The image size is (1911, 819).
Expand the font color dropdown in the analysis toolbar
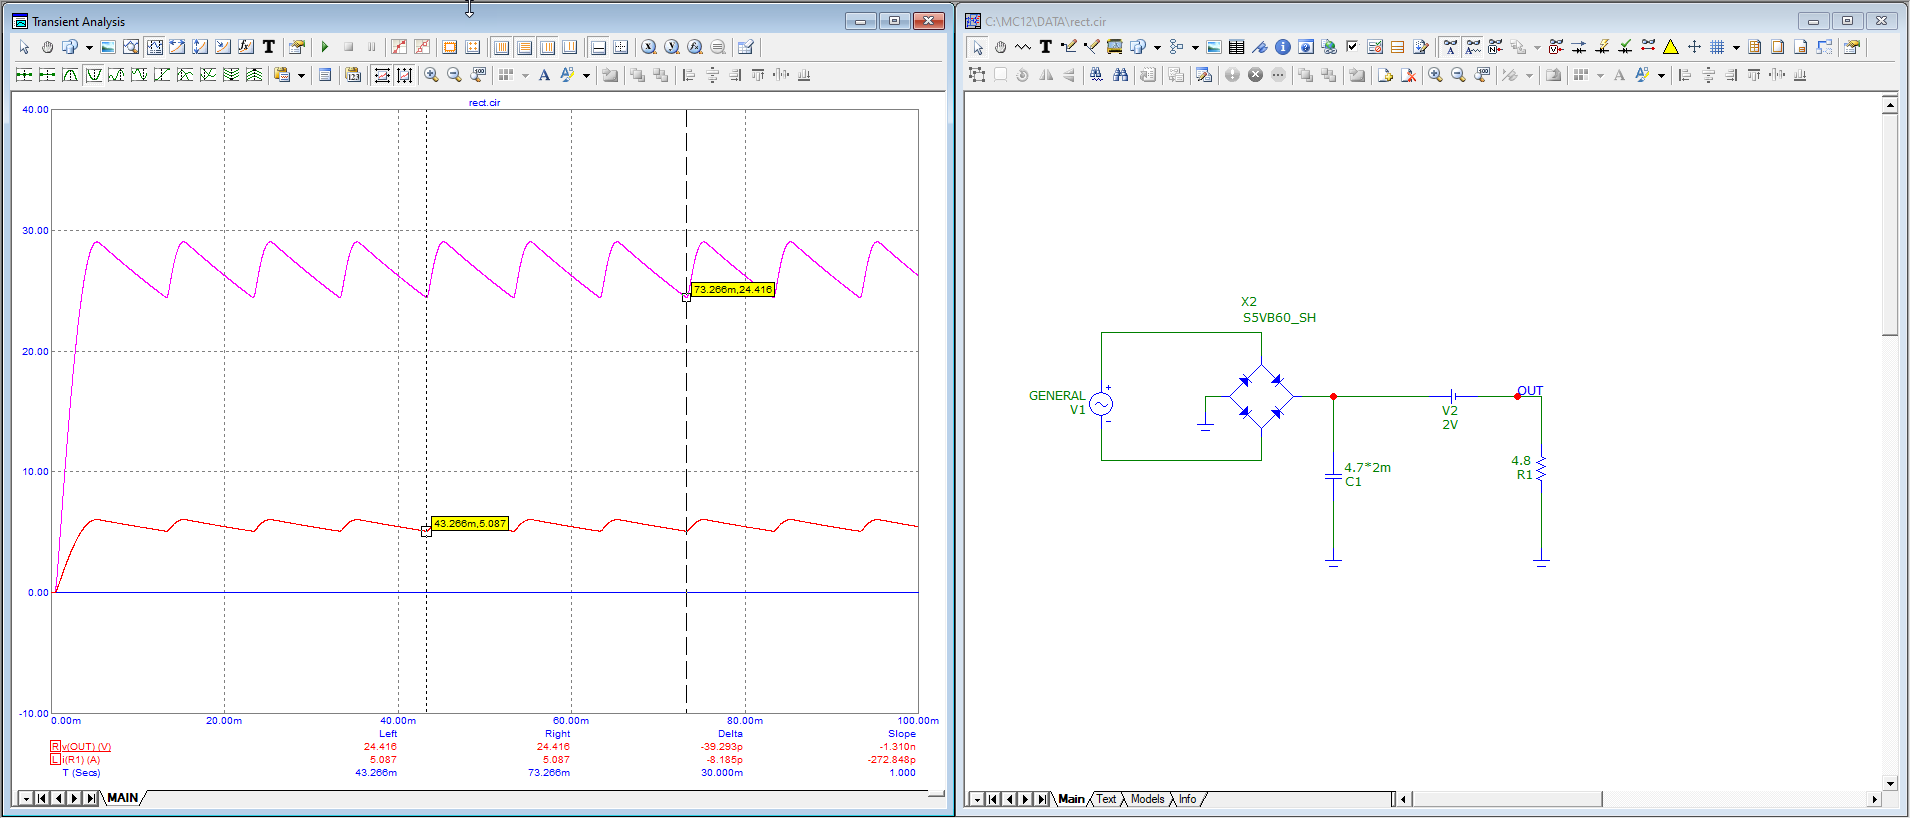586,75
